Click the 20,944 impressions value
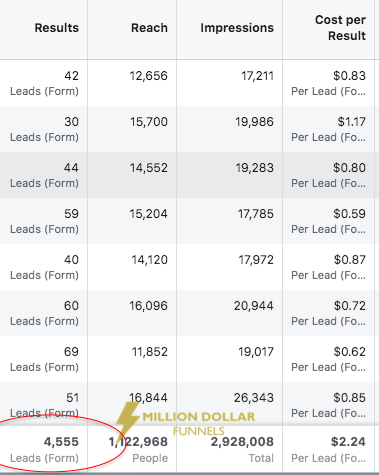 click(x=253, y=306)
